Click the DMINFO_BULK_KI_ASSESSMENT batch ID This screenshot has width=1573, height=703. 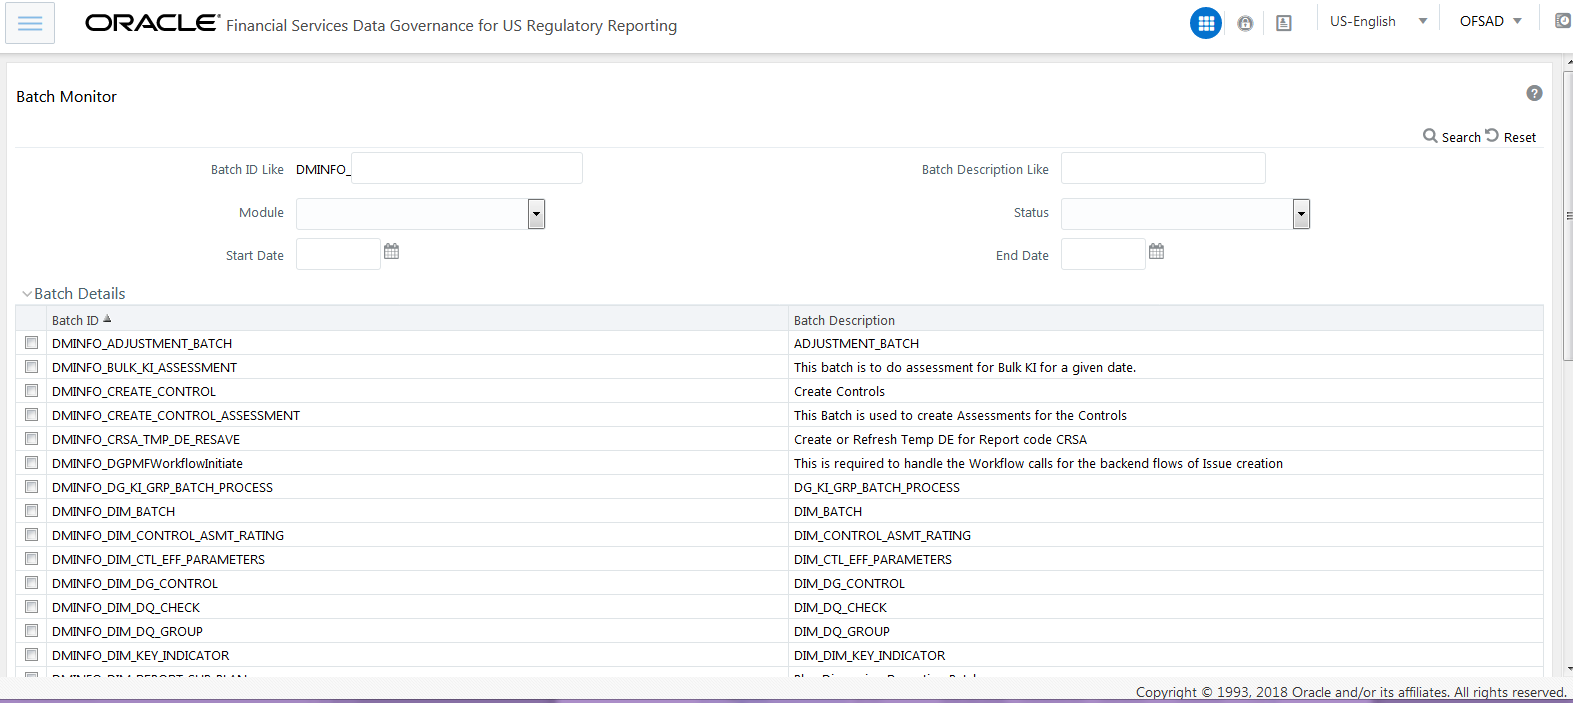[x=144, y=367]
